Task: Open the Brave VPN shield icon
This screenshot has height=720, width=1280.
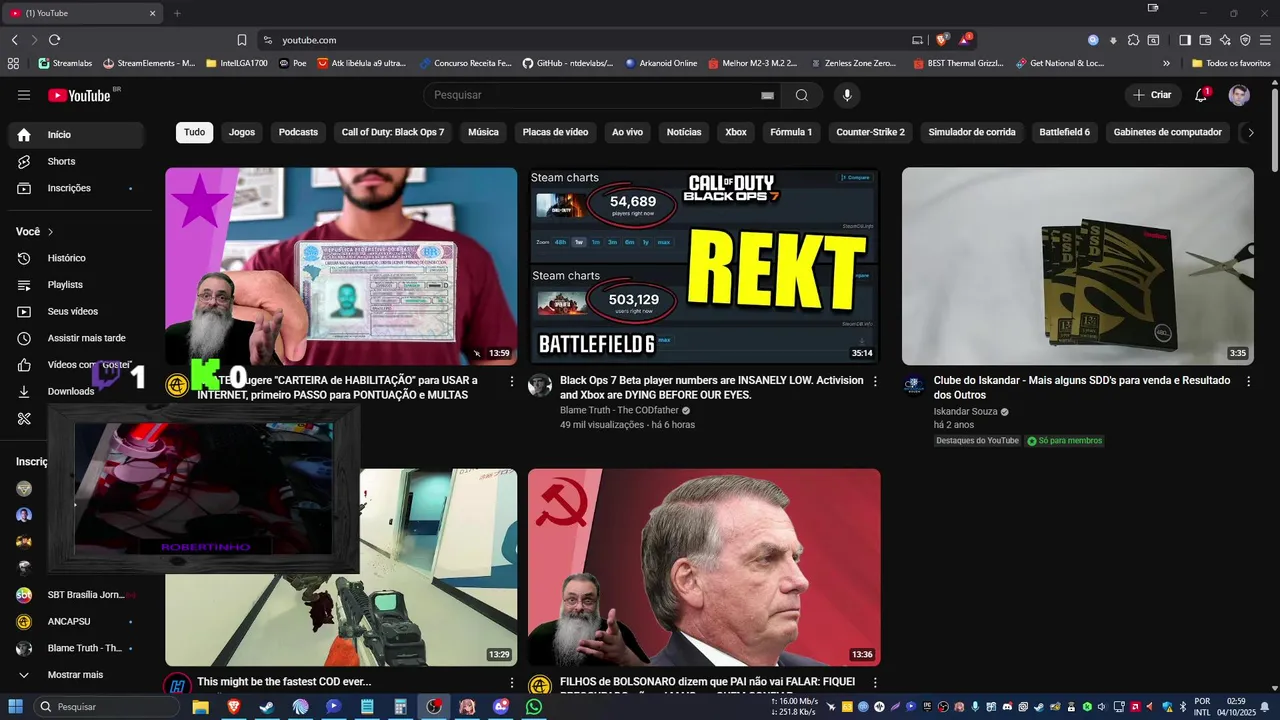Action: (x=1245, y=40)
